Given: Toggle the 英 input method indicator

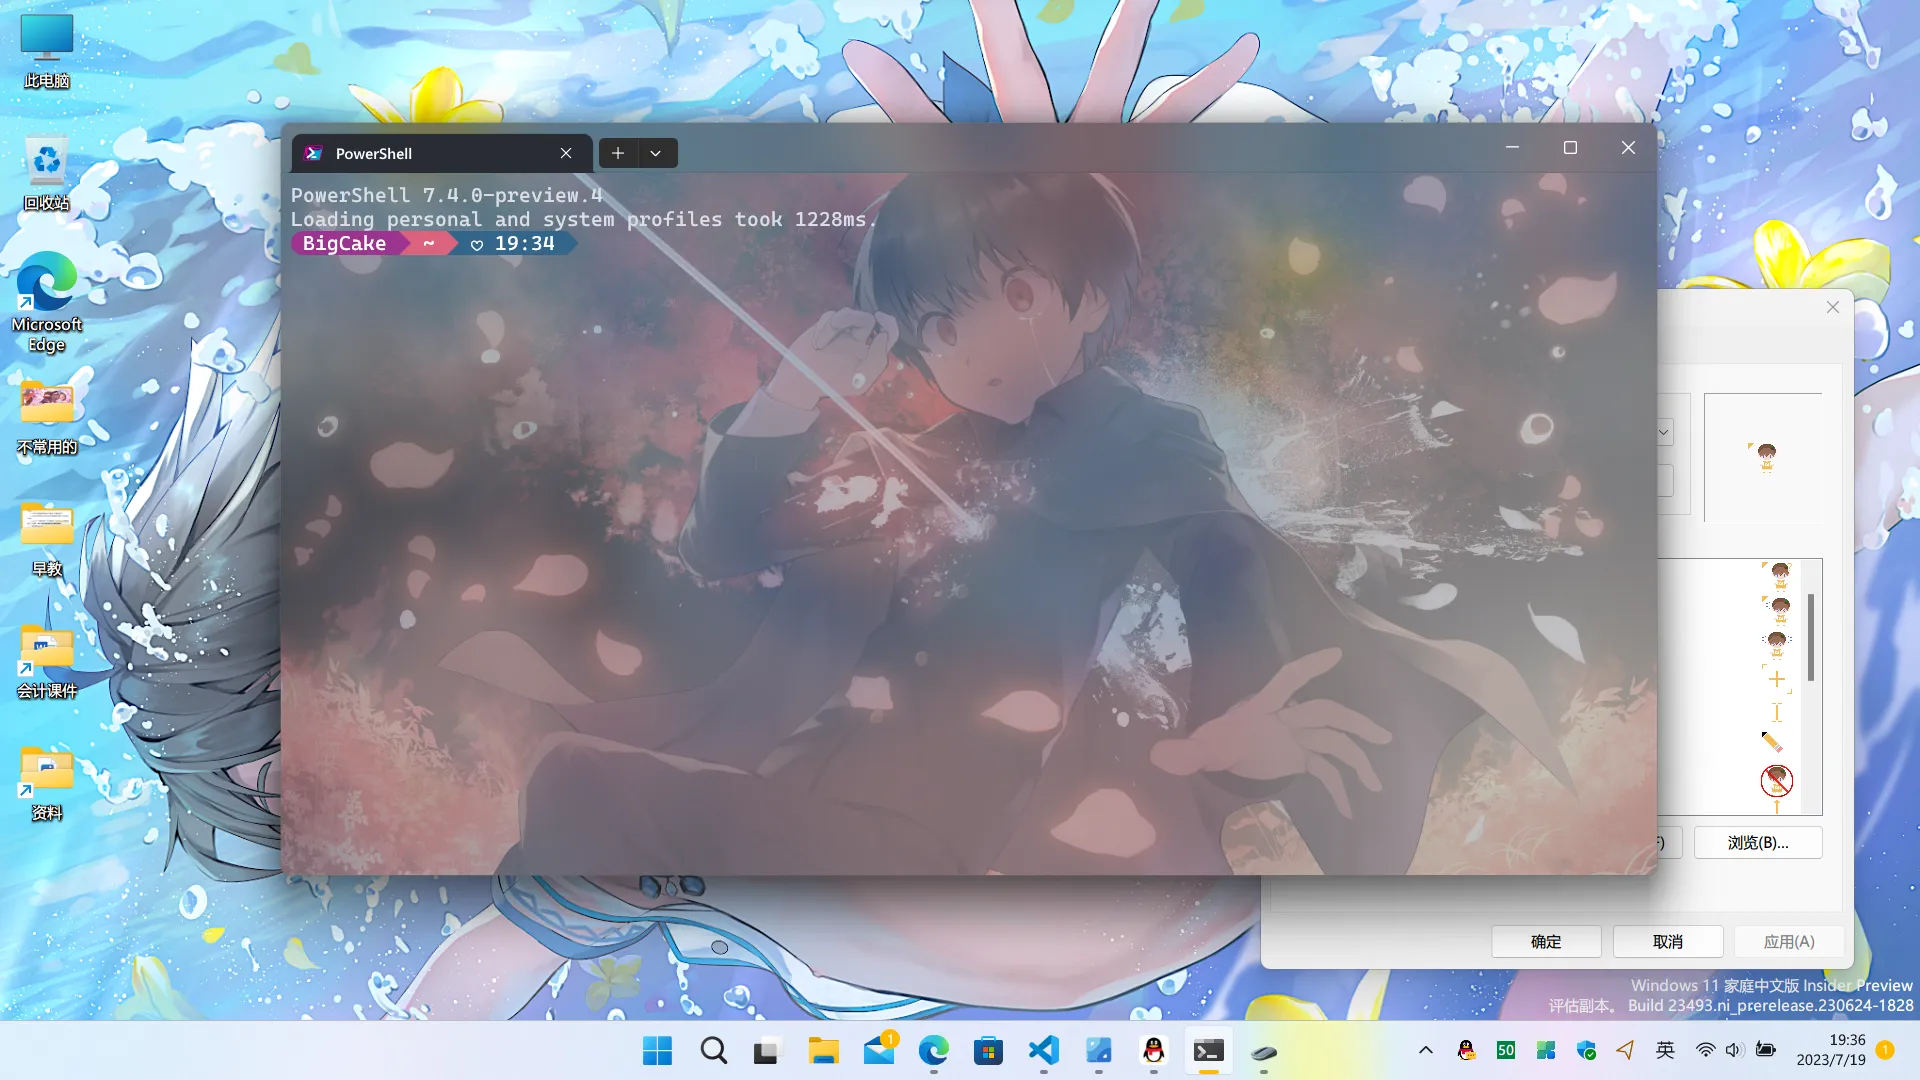Looking at the screenshot, I should (1665, 1050).
